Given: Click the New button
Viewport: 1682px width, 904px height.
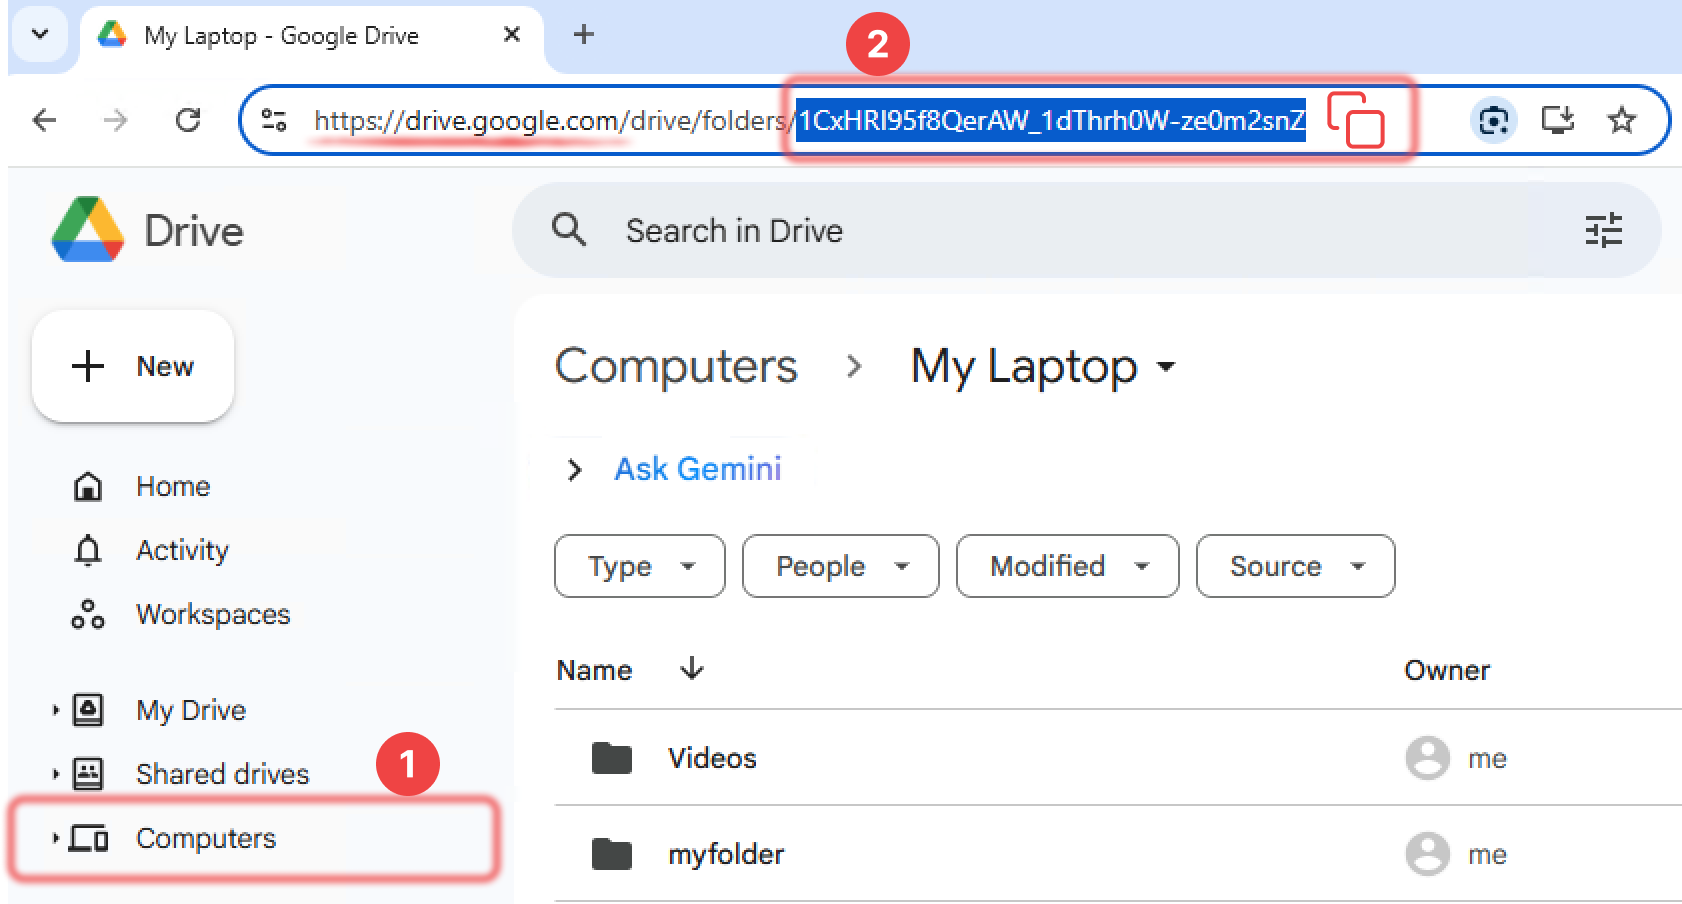Looking at the screenshot, I should coord(132,366).
